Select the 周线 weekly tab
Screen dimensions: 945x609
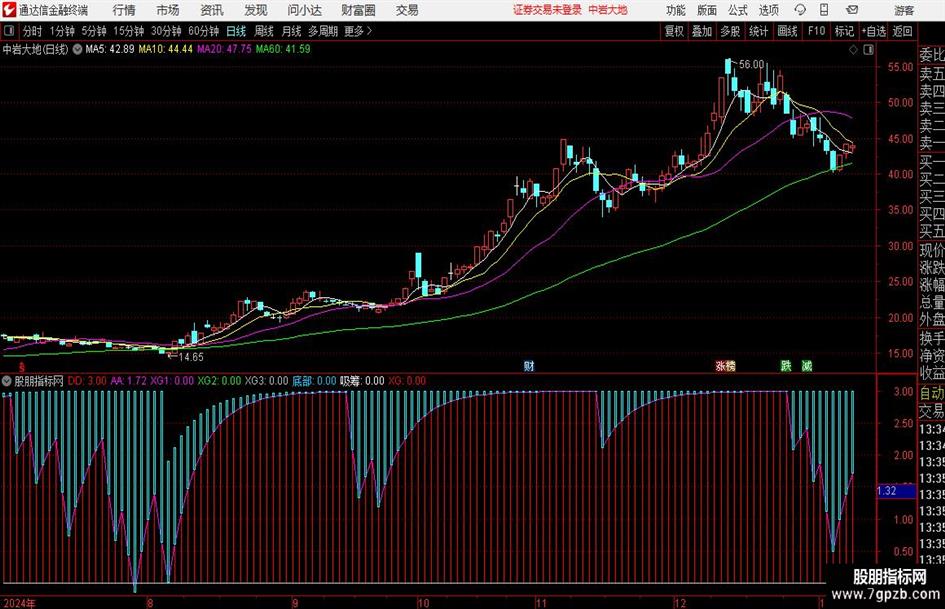click(x=264, y=31)
